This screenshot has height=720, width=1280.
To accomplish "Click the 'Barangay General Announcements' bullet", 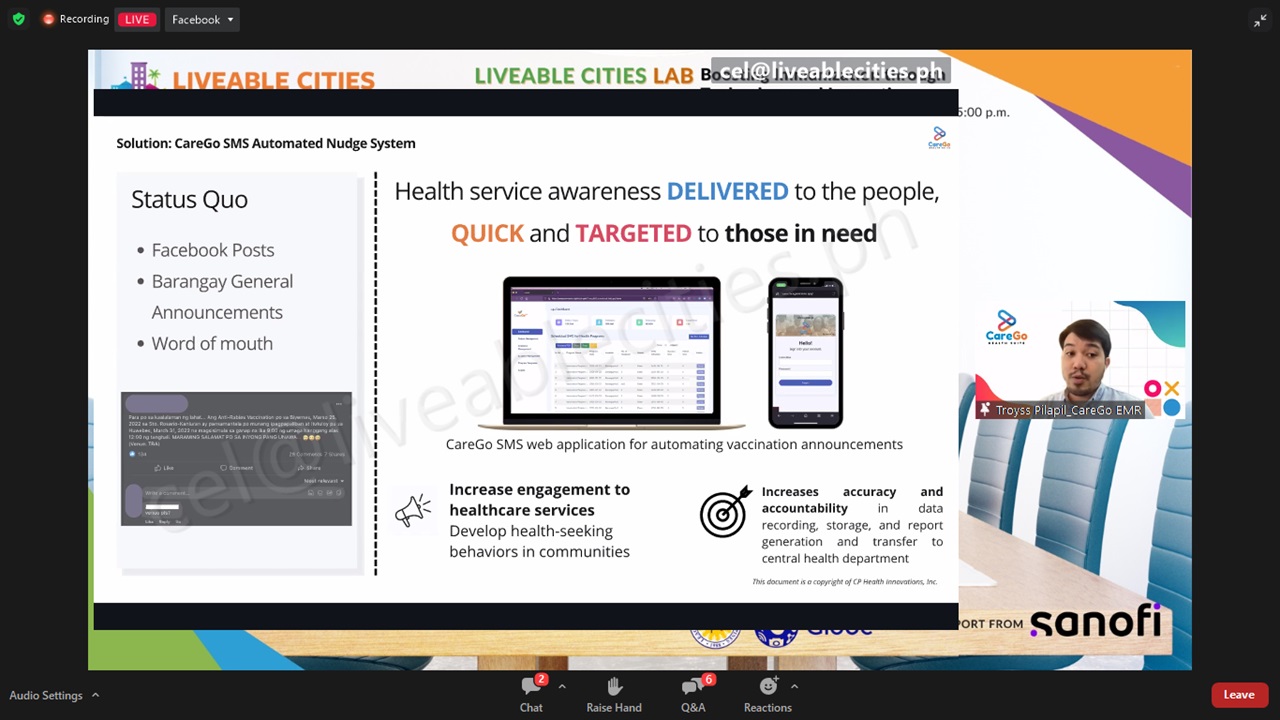I will [222, 296].
